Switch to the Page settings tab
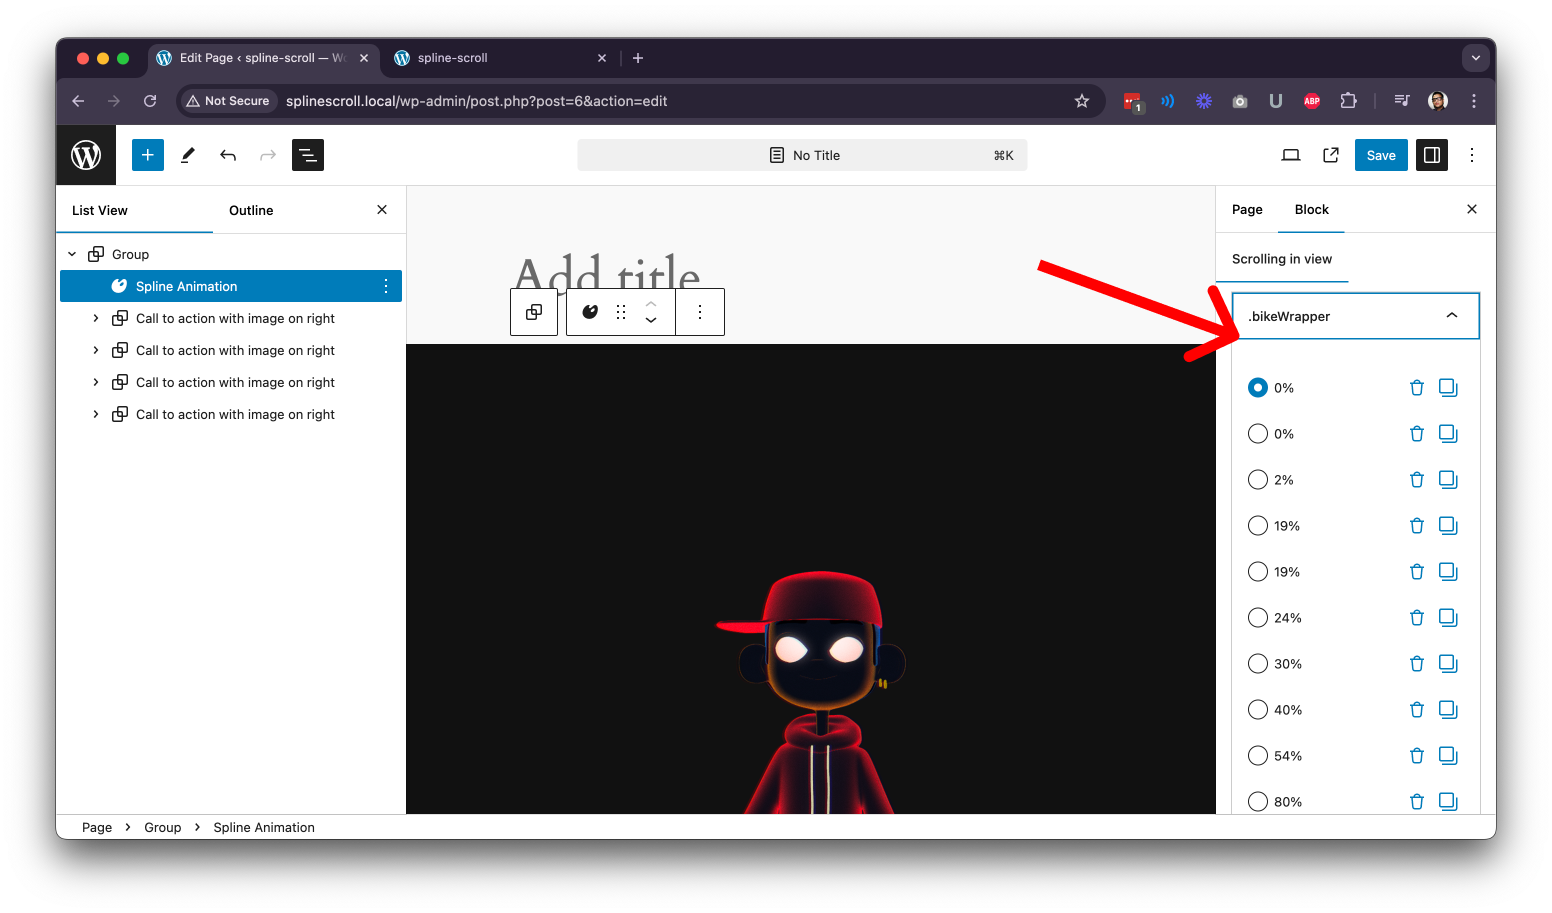This screenshot has width=1552, height=913. pyautogui.click(x=1247, y=209)
